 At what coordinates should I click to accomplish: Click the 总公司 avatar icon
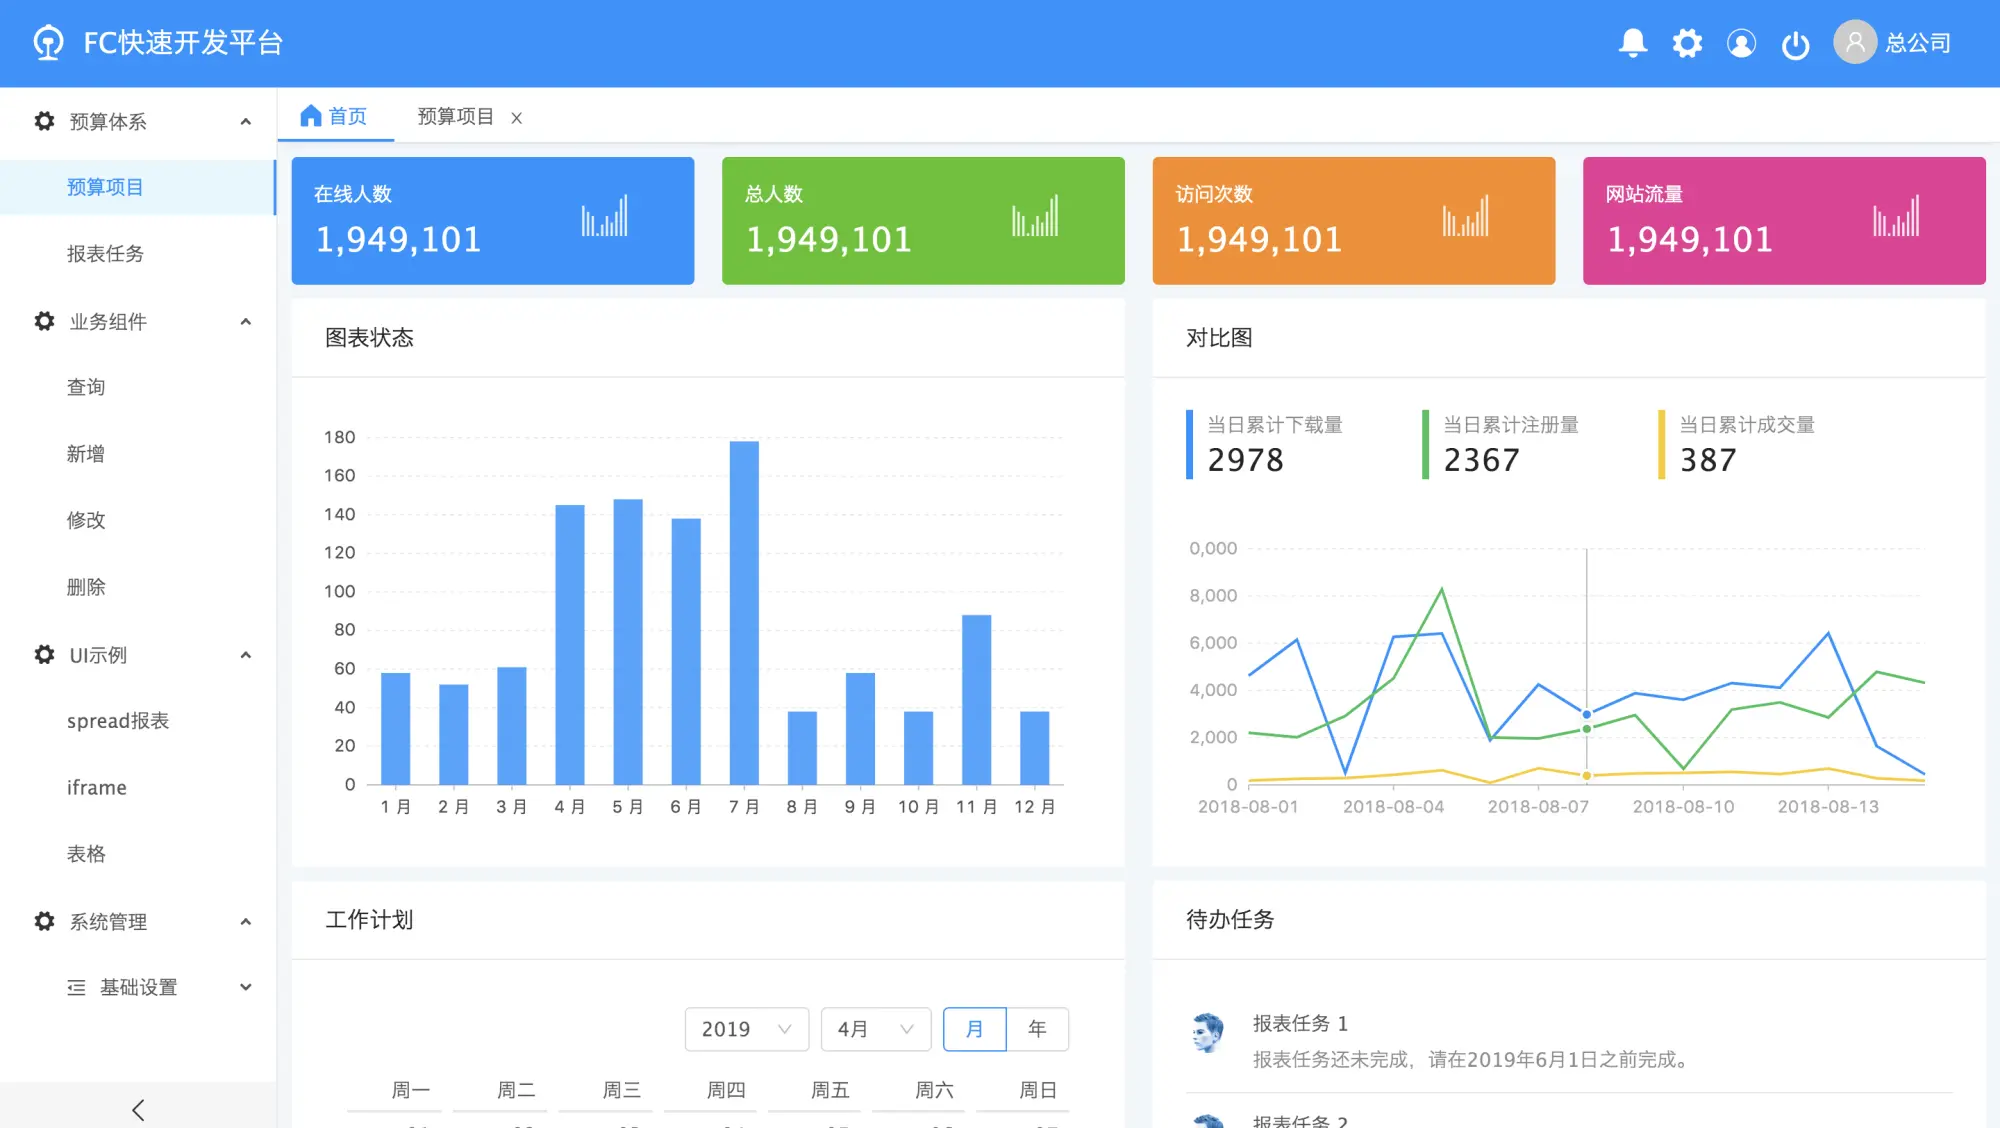[x=1855, y=43]
